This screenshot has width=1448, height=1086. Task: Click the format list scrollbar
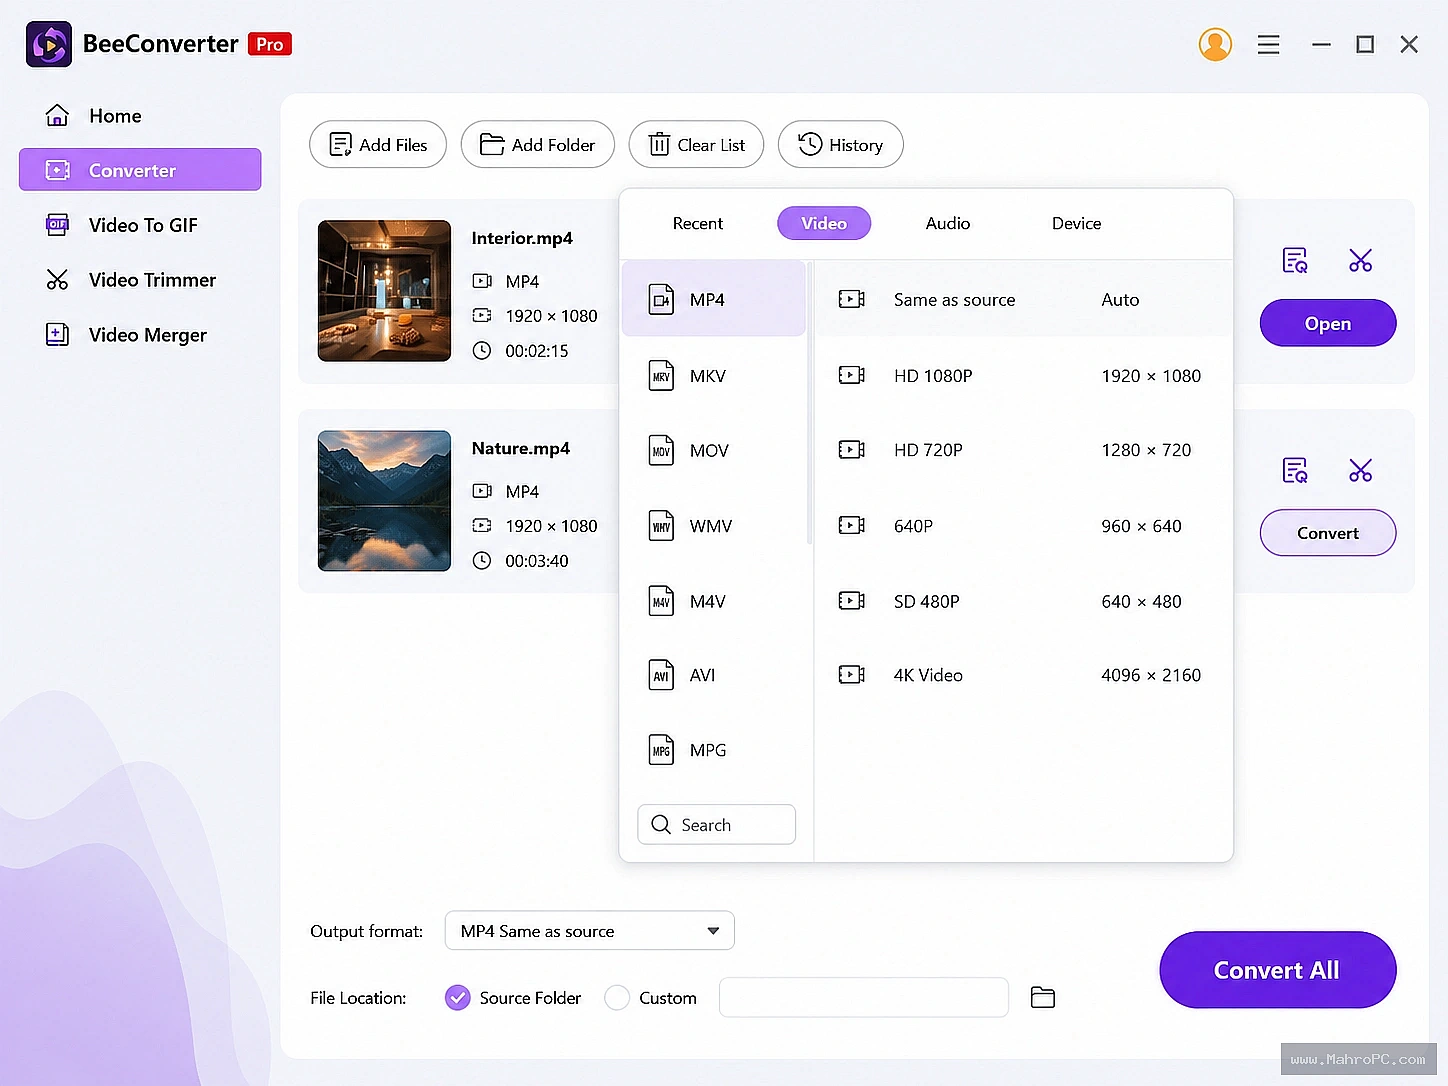[809, 403]
